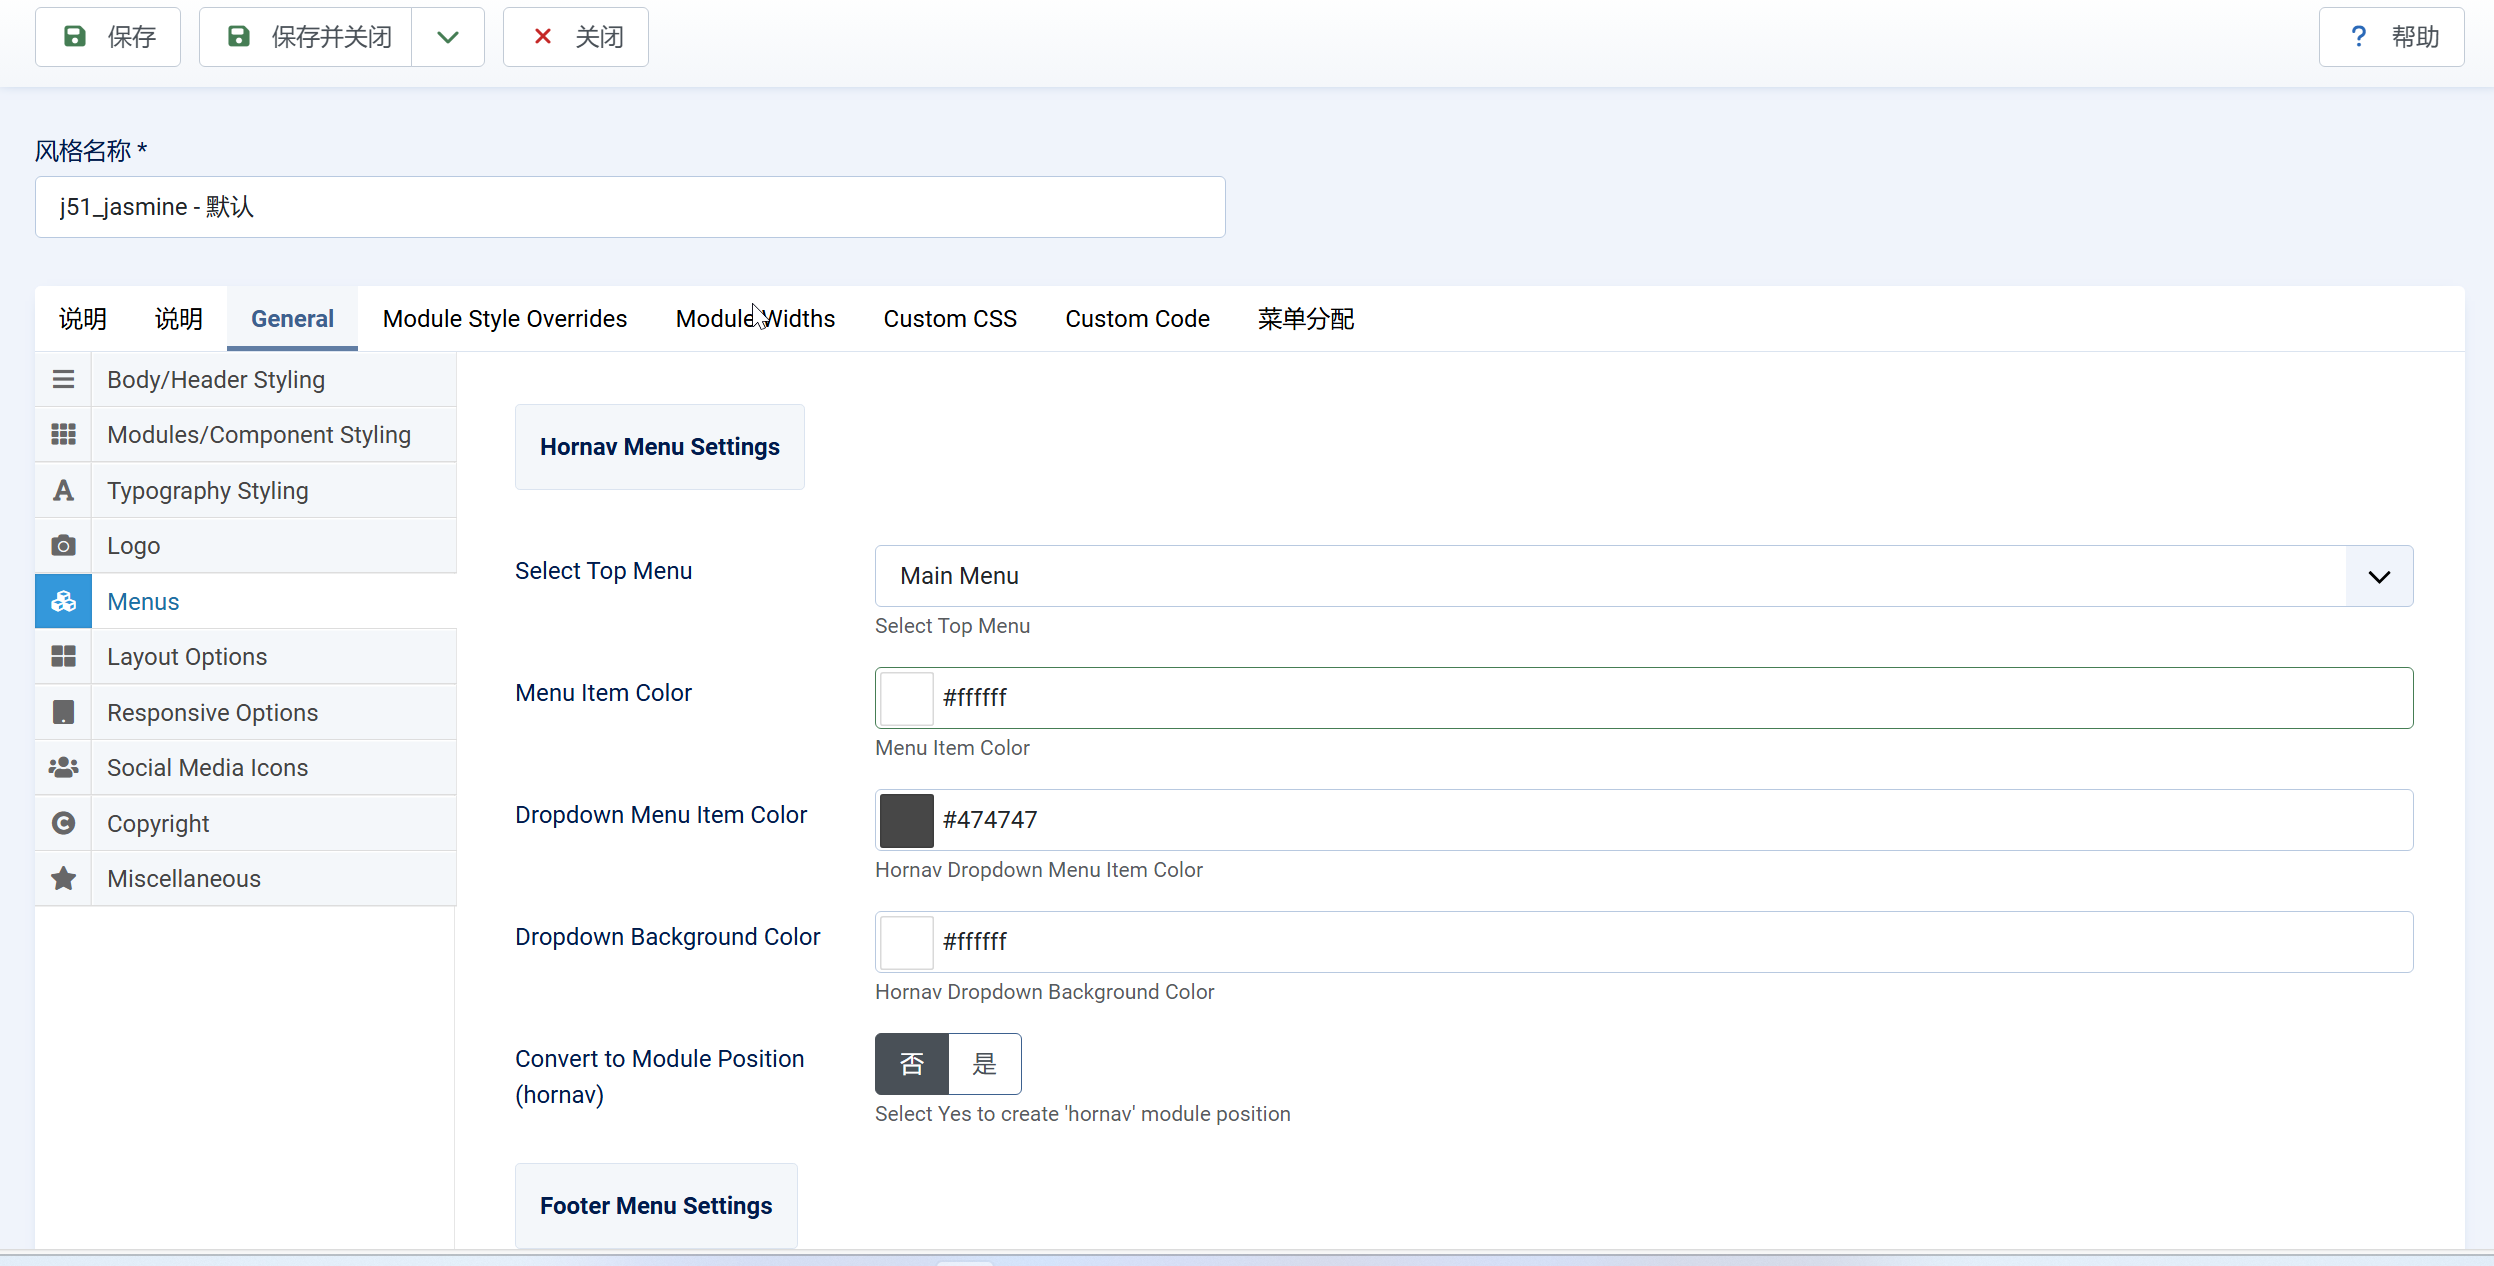Click the 保存 save button
This screenshot has height=1266, width=2494.
tap(108, 37)
